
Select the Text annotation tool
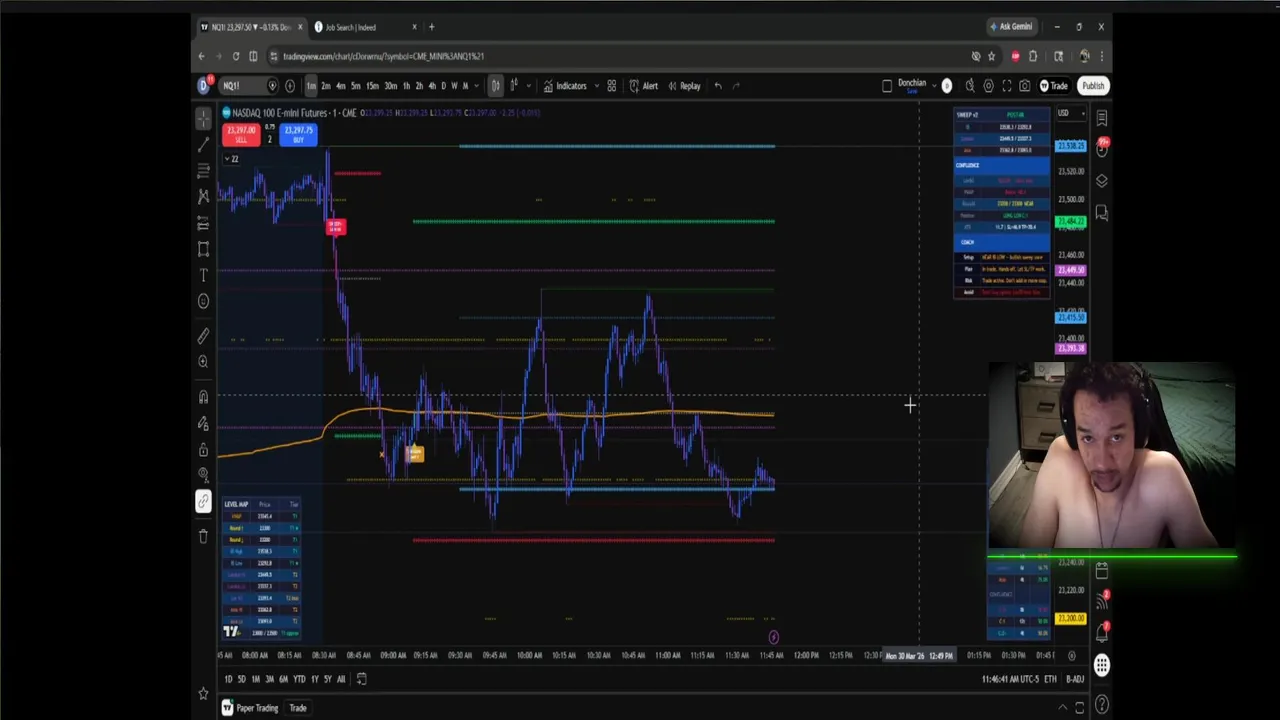(x=203, y=275)
